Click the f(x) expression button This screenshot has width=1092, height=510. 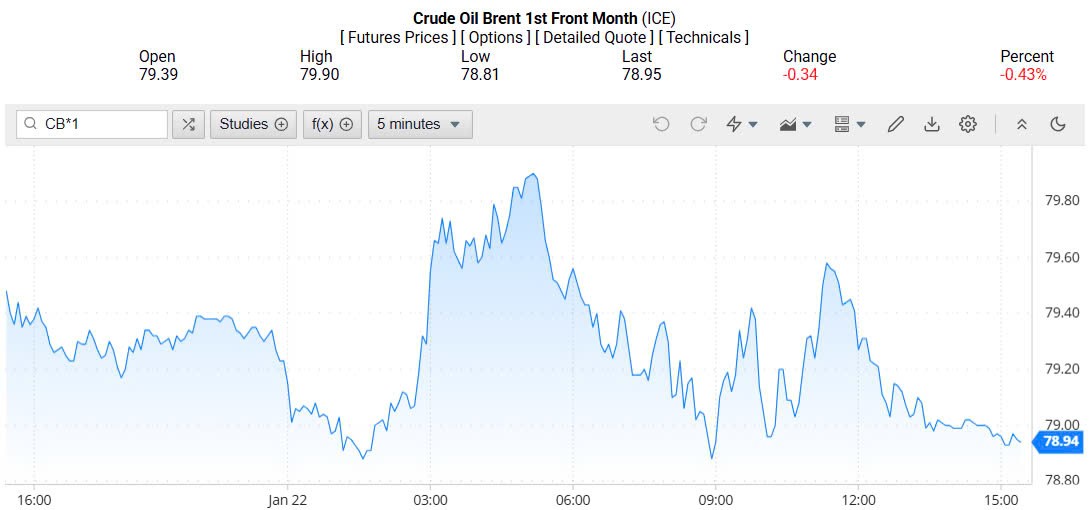(332, 124)
